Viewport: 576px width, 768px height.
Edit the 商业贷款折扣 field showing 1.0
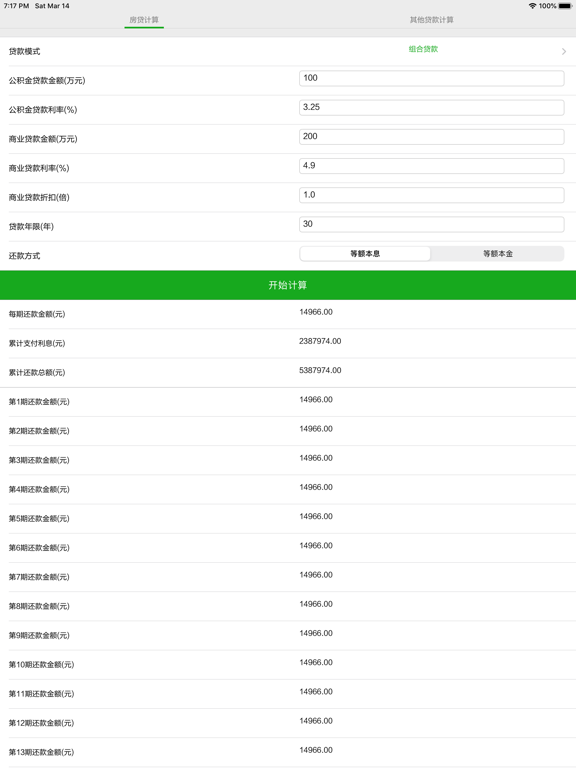coord(432,195)
